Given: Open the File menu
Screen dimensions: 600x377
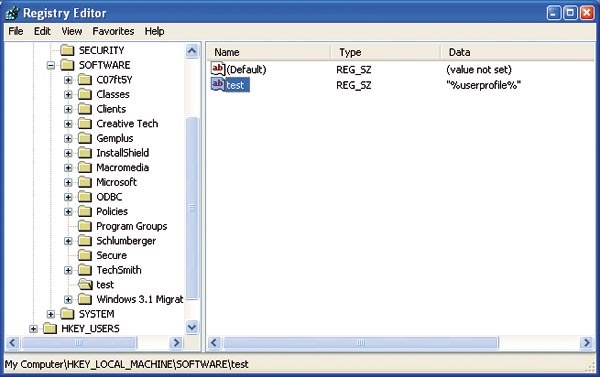Looking at the screenshot, I should (x=16, y=31).
